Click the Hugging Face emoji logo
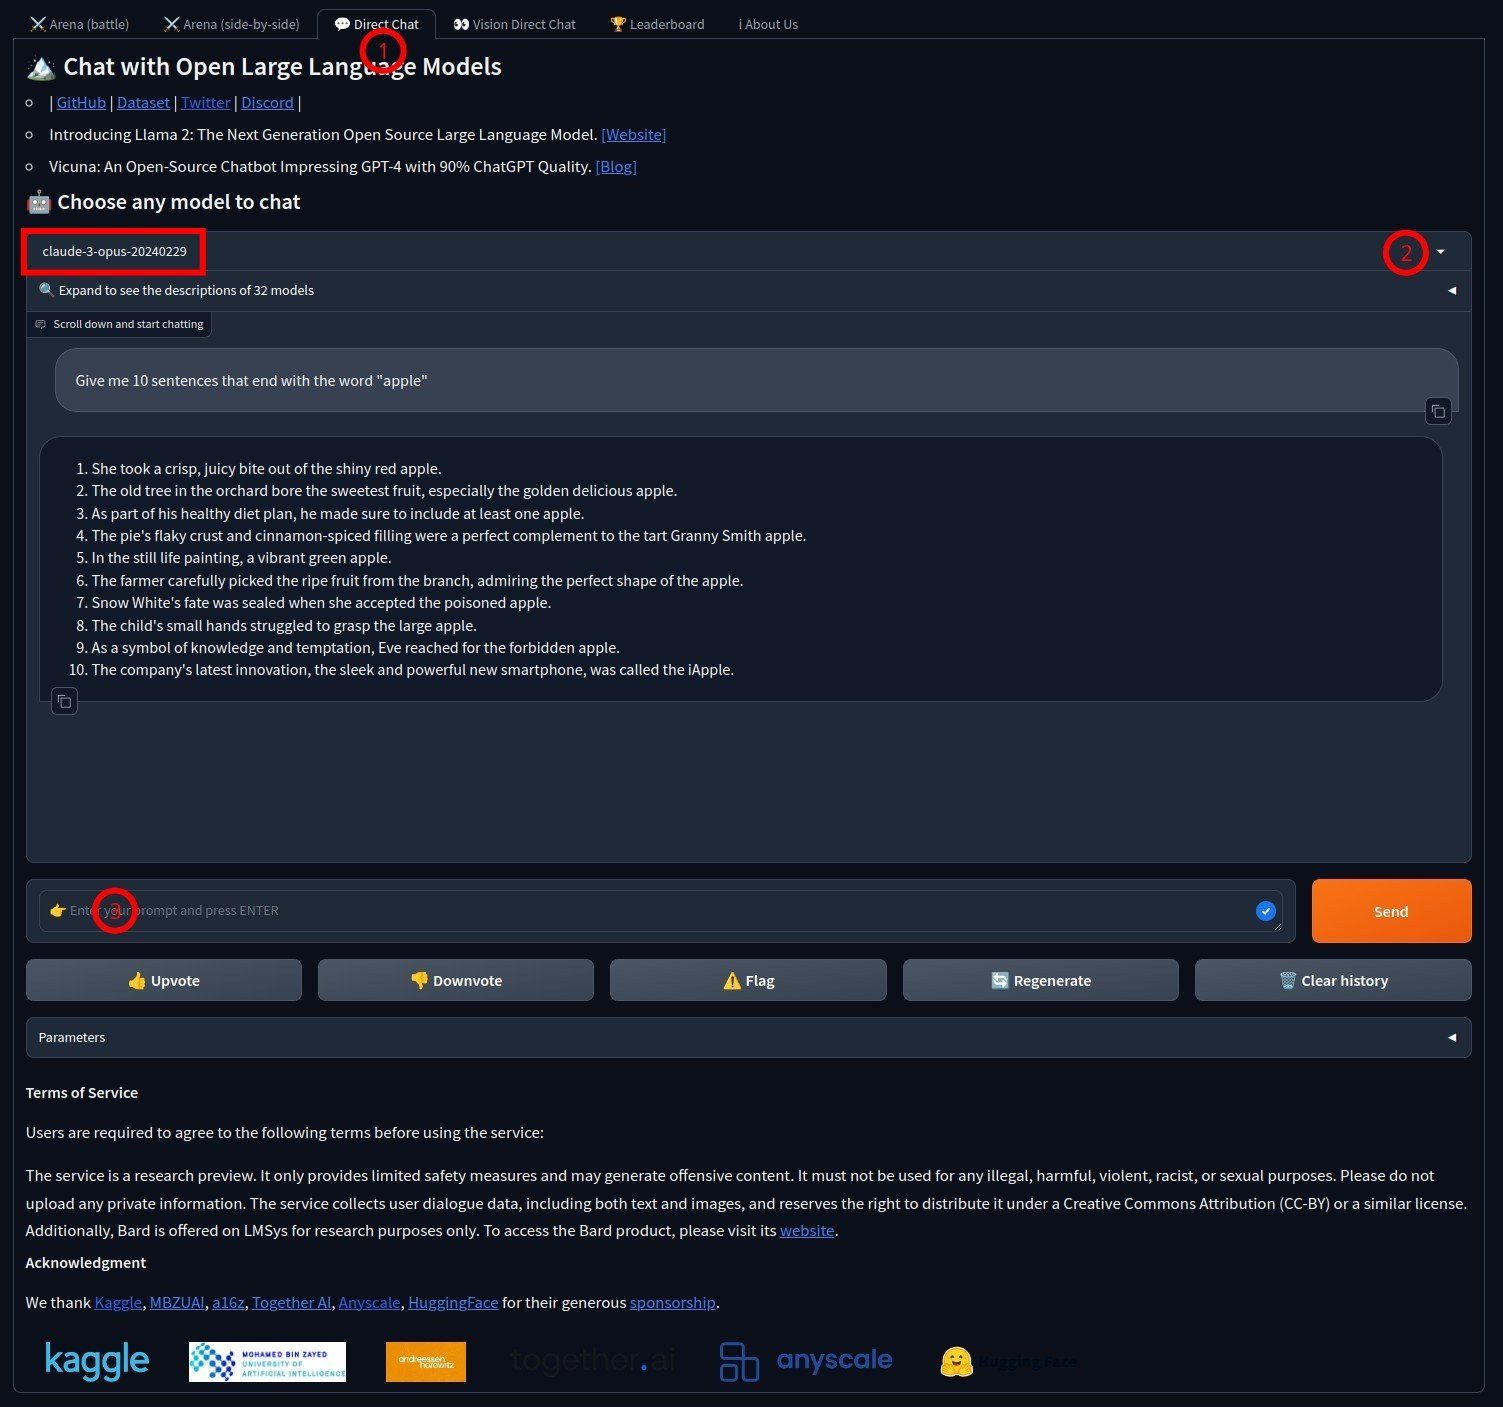This screenshot has width=1503, height=1407. [956, 1361]
